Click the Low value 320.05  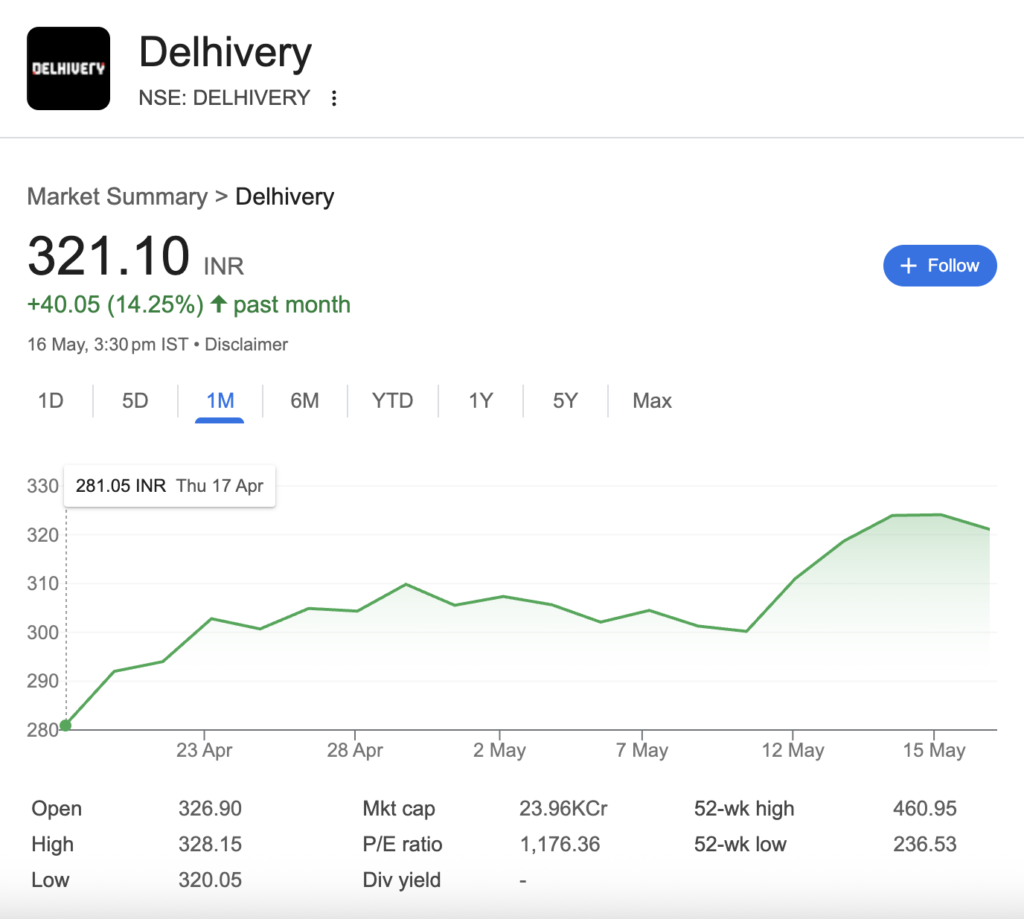click(x=210, y=880)
